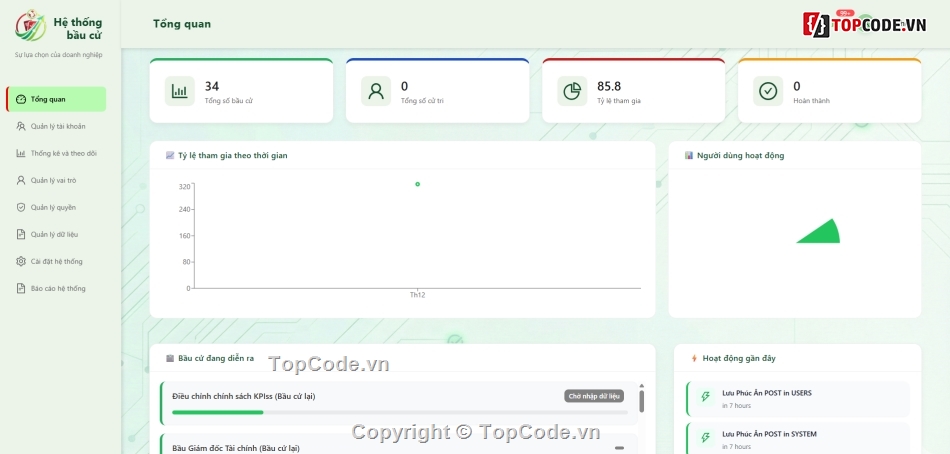Screen dimensions: 950x454
Task: Open Quản lý tài khoản menu item
Action: (56, 126)
